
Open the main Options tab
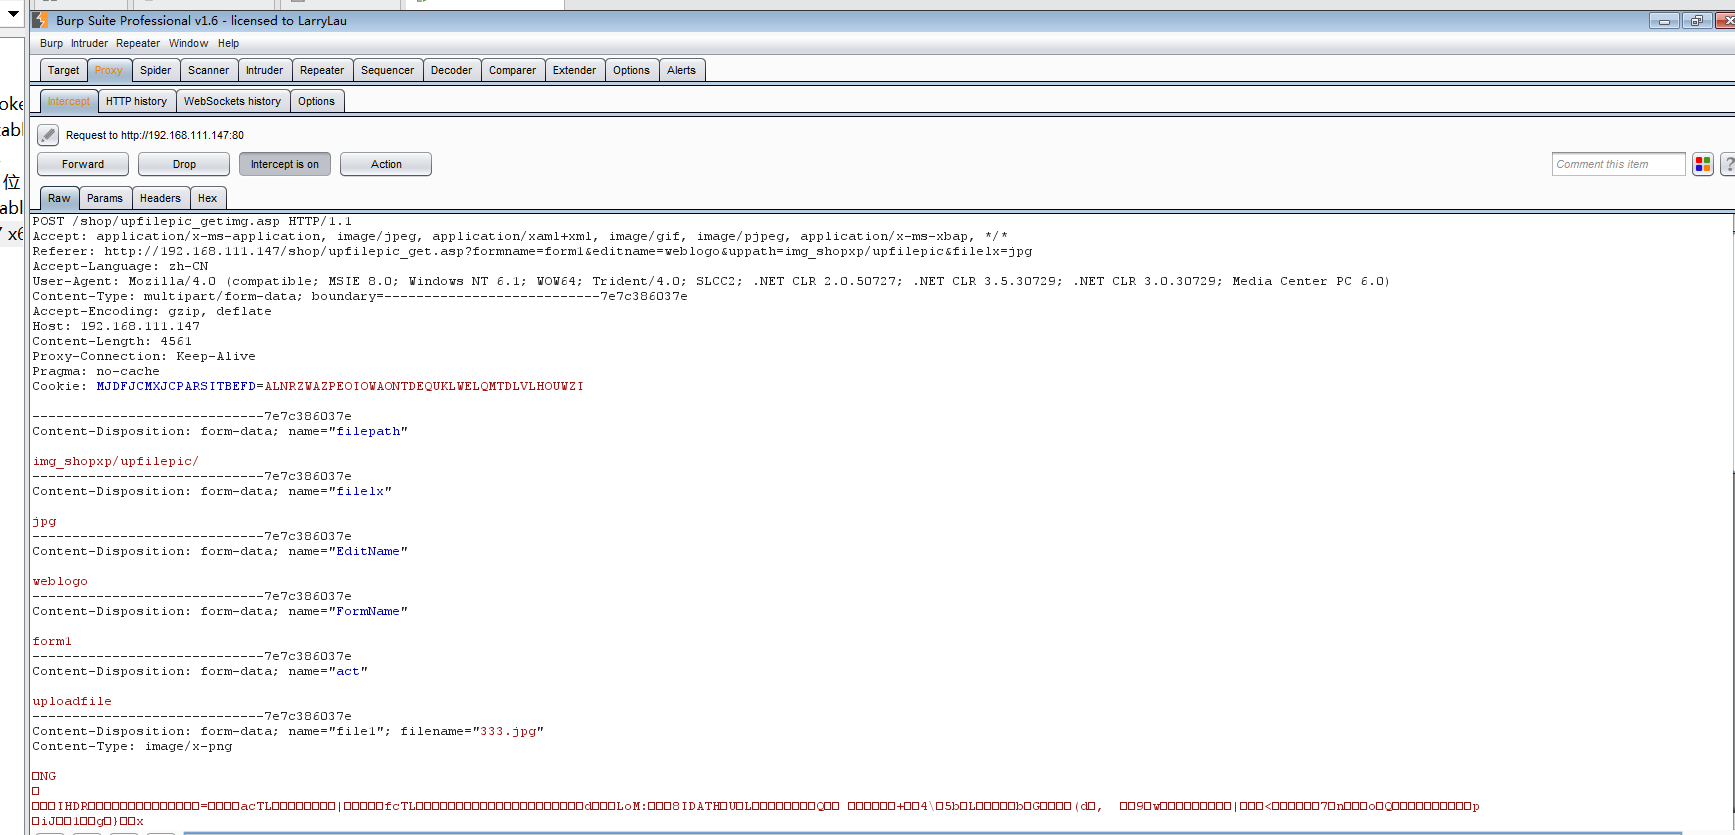pos(631,70)
